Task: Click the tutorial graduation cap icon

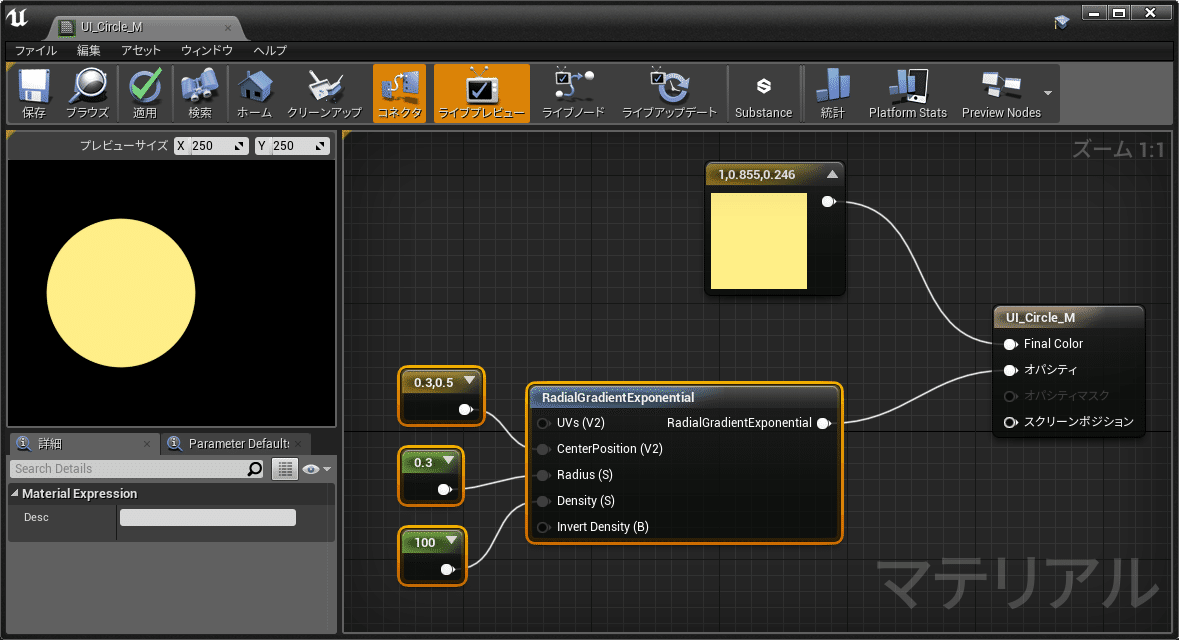Action: (x=1062, y=23)
